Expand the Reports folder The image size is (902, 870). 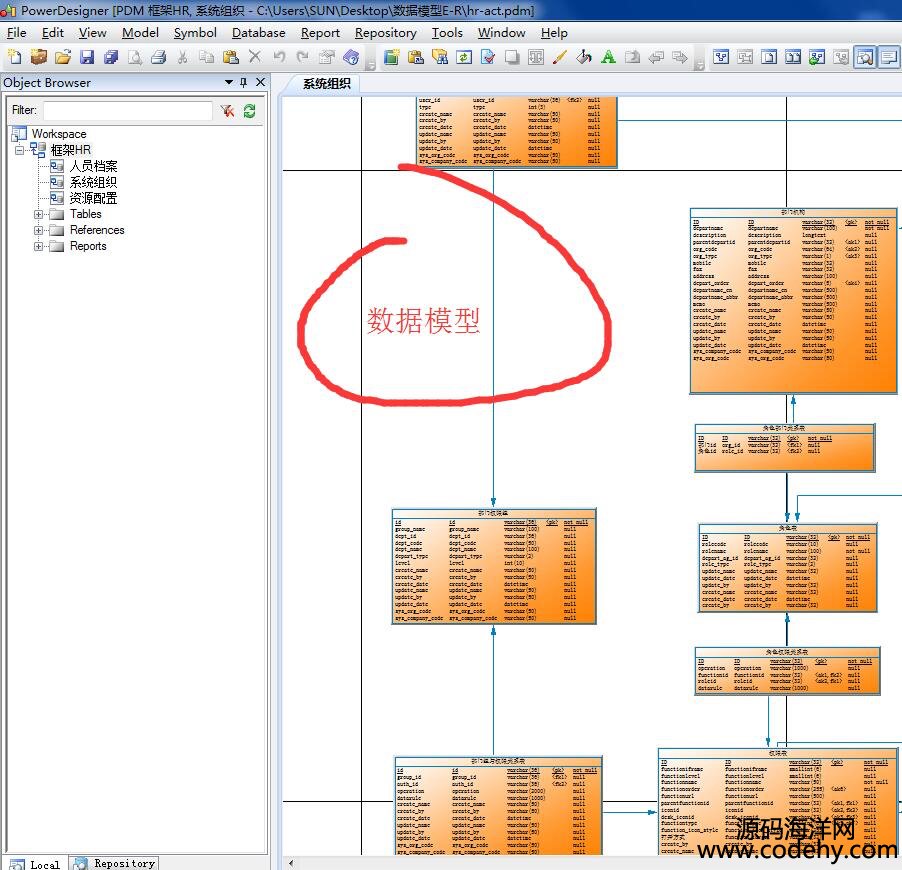click(x=39, y=246)
